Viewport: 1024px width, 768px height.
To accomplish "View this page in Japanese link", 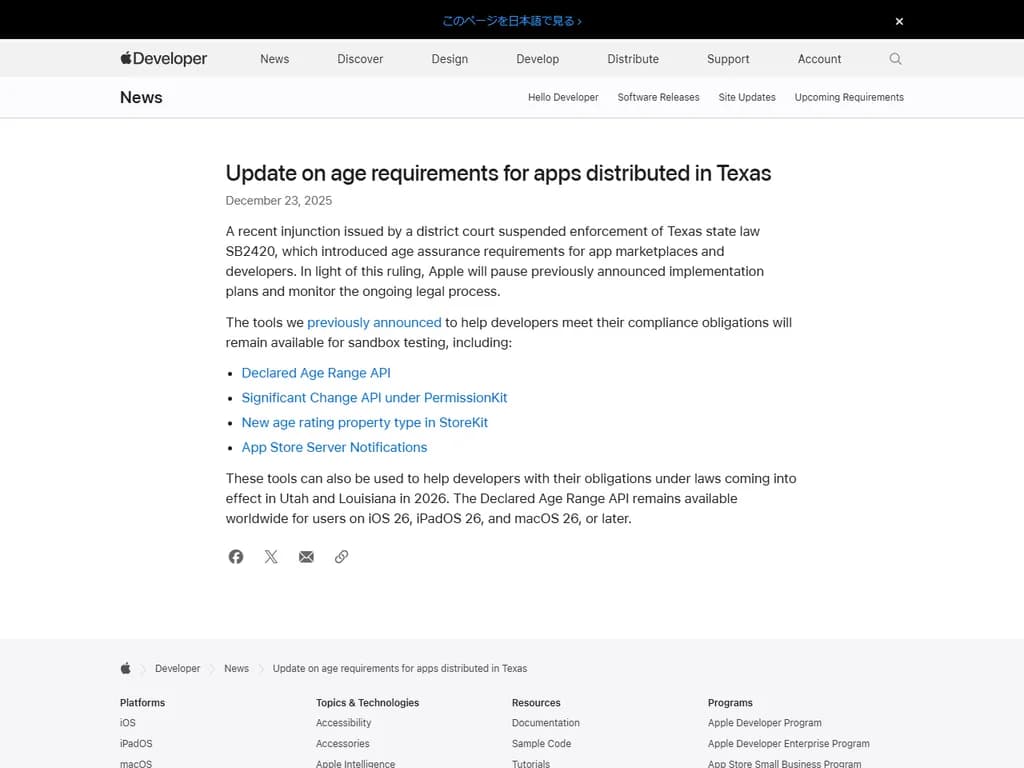I will pyautogui.click(x=512, y=21).
